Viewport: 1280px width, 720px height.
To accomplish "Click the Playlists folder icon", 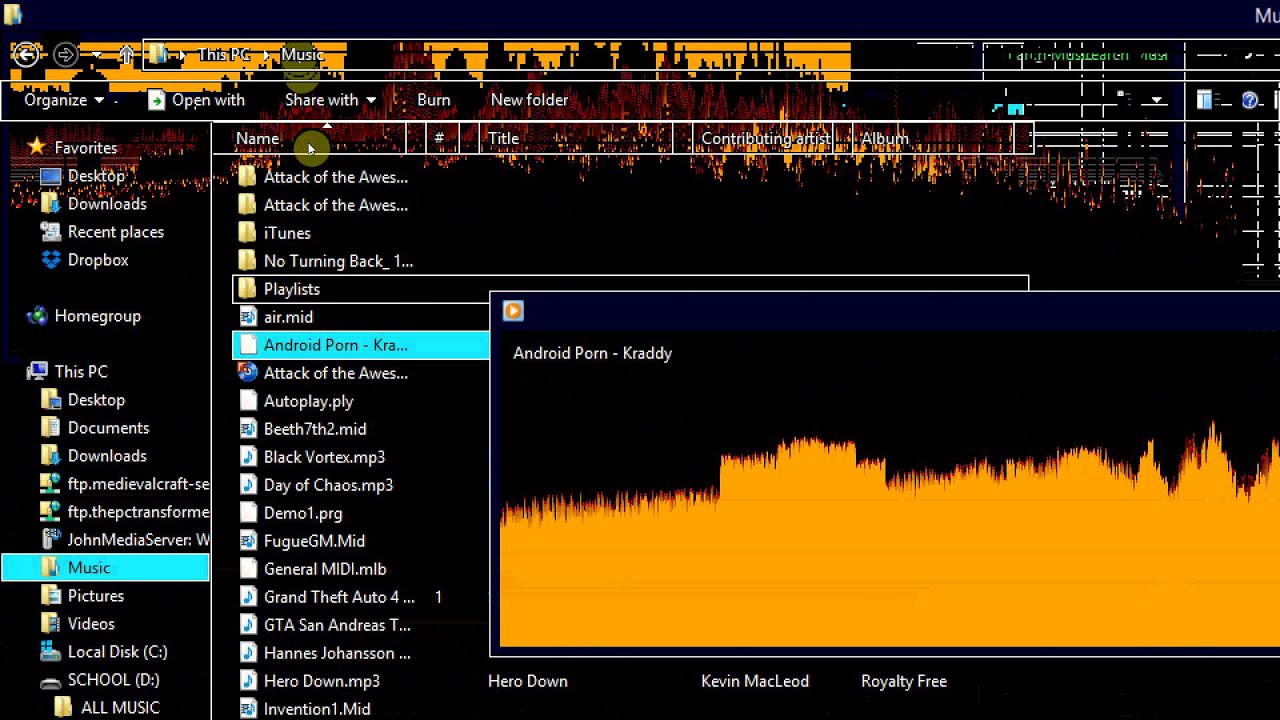I will point(248,289).
